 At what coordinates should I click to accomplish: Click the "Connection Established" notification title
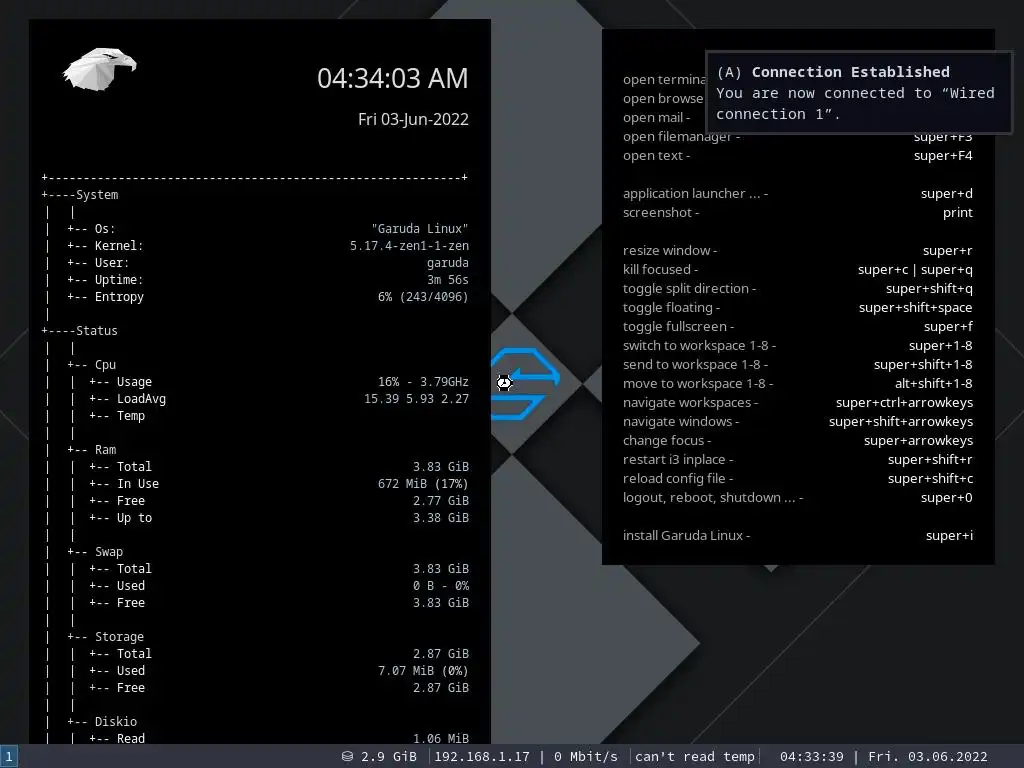point(850,72)
